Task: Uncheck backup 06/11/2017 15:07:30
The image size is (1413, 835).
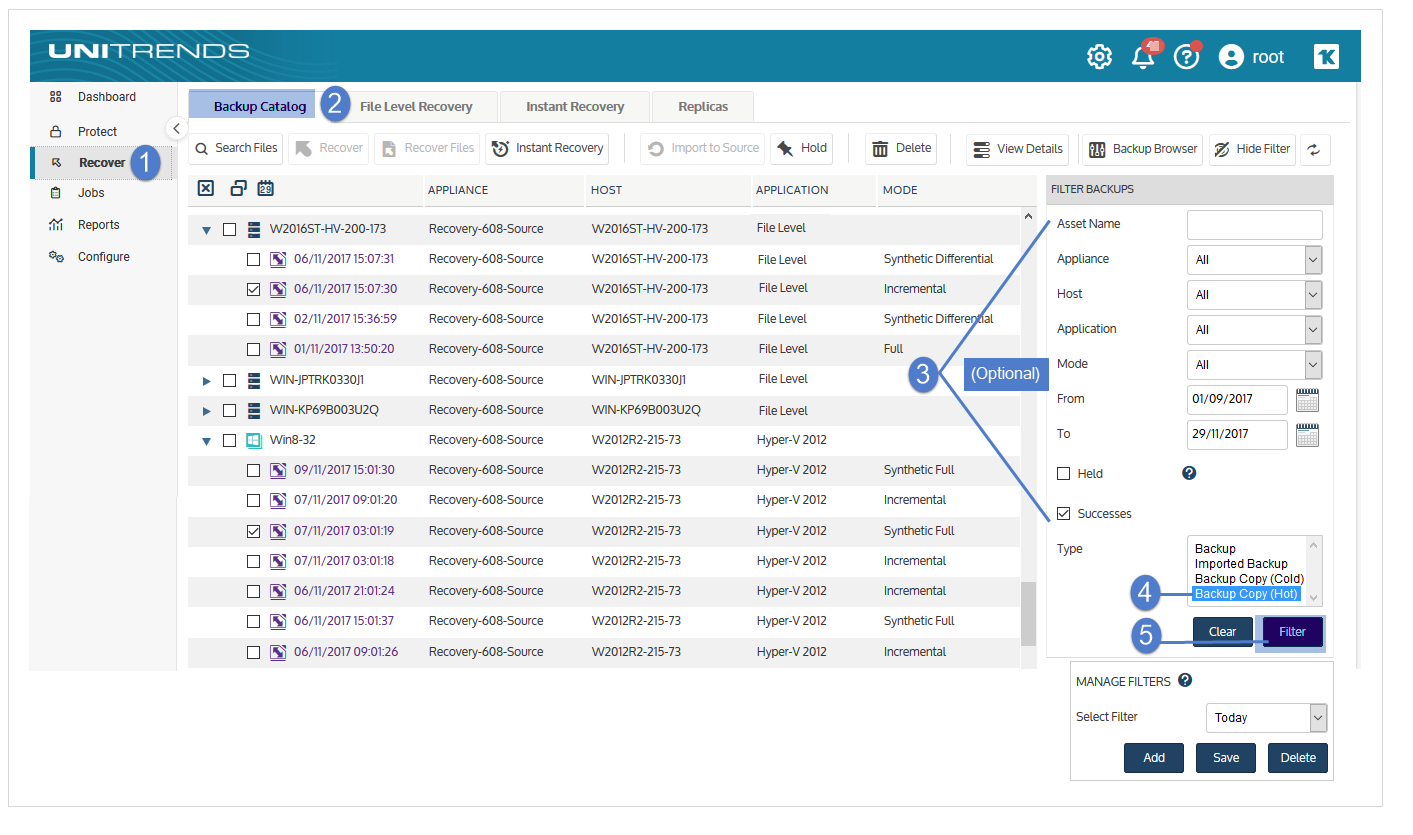Action: pyautogui.click(x=253, y=289)
